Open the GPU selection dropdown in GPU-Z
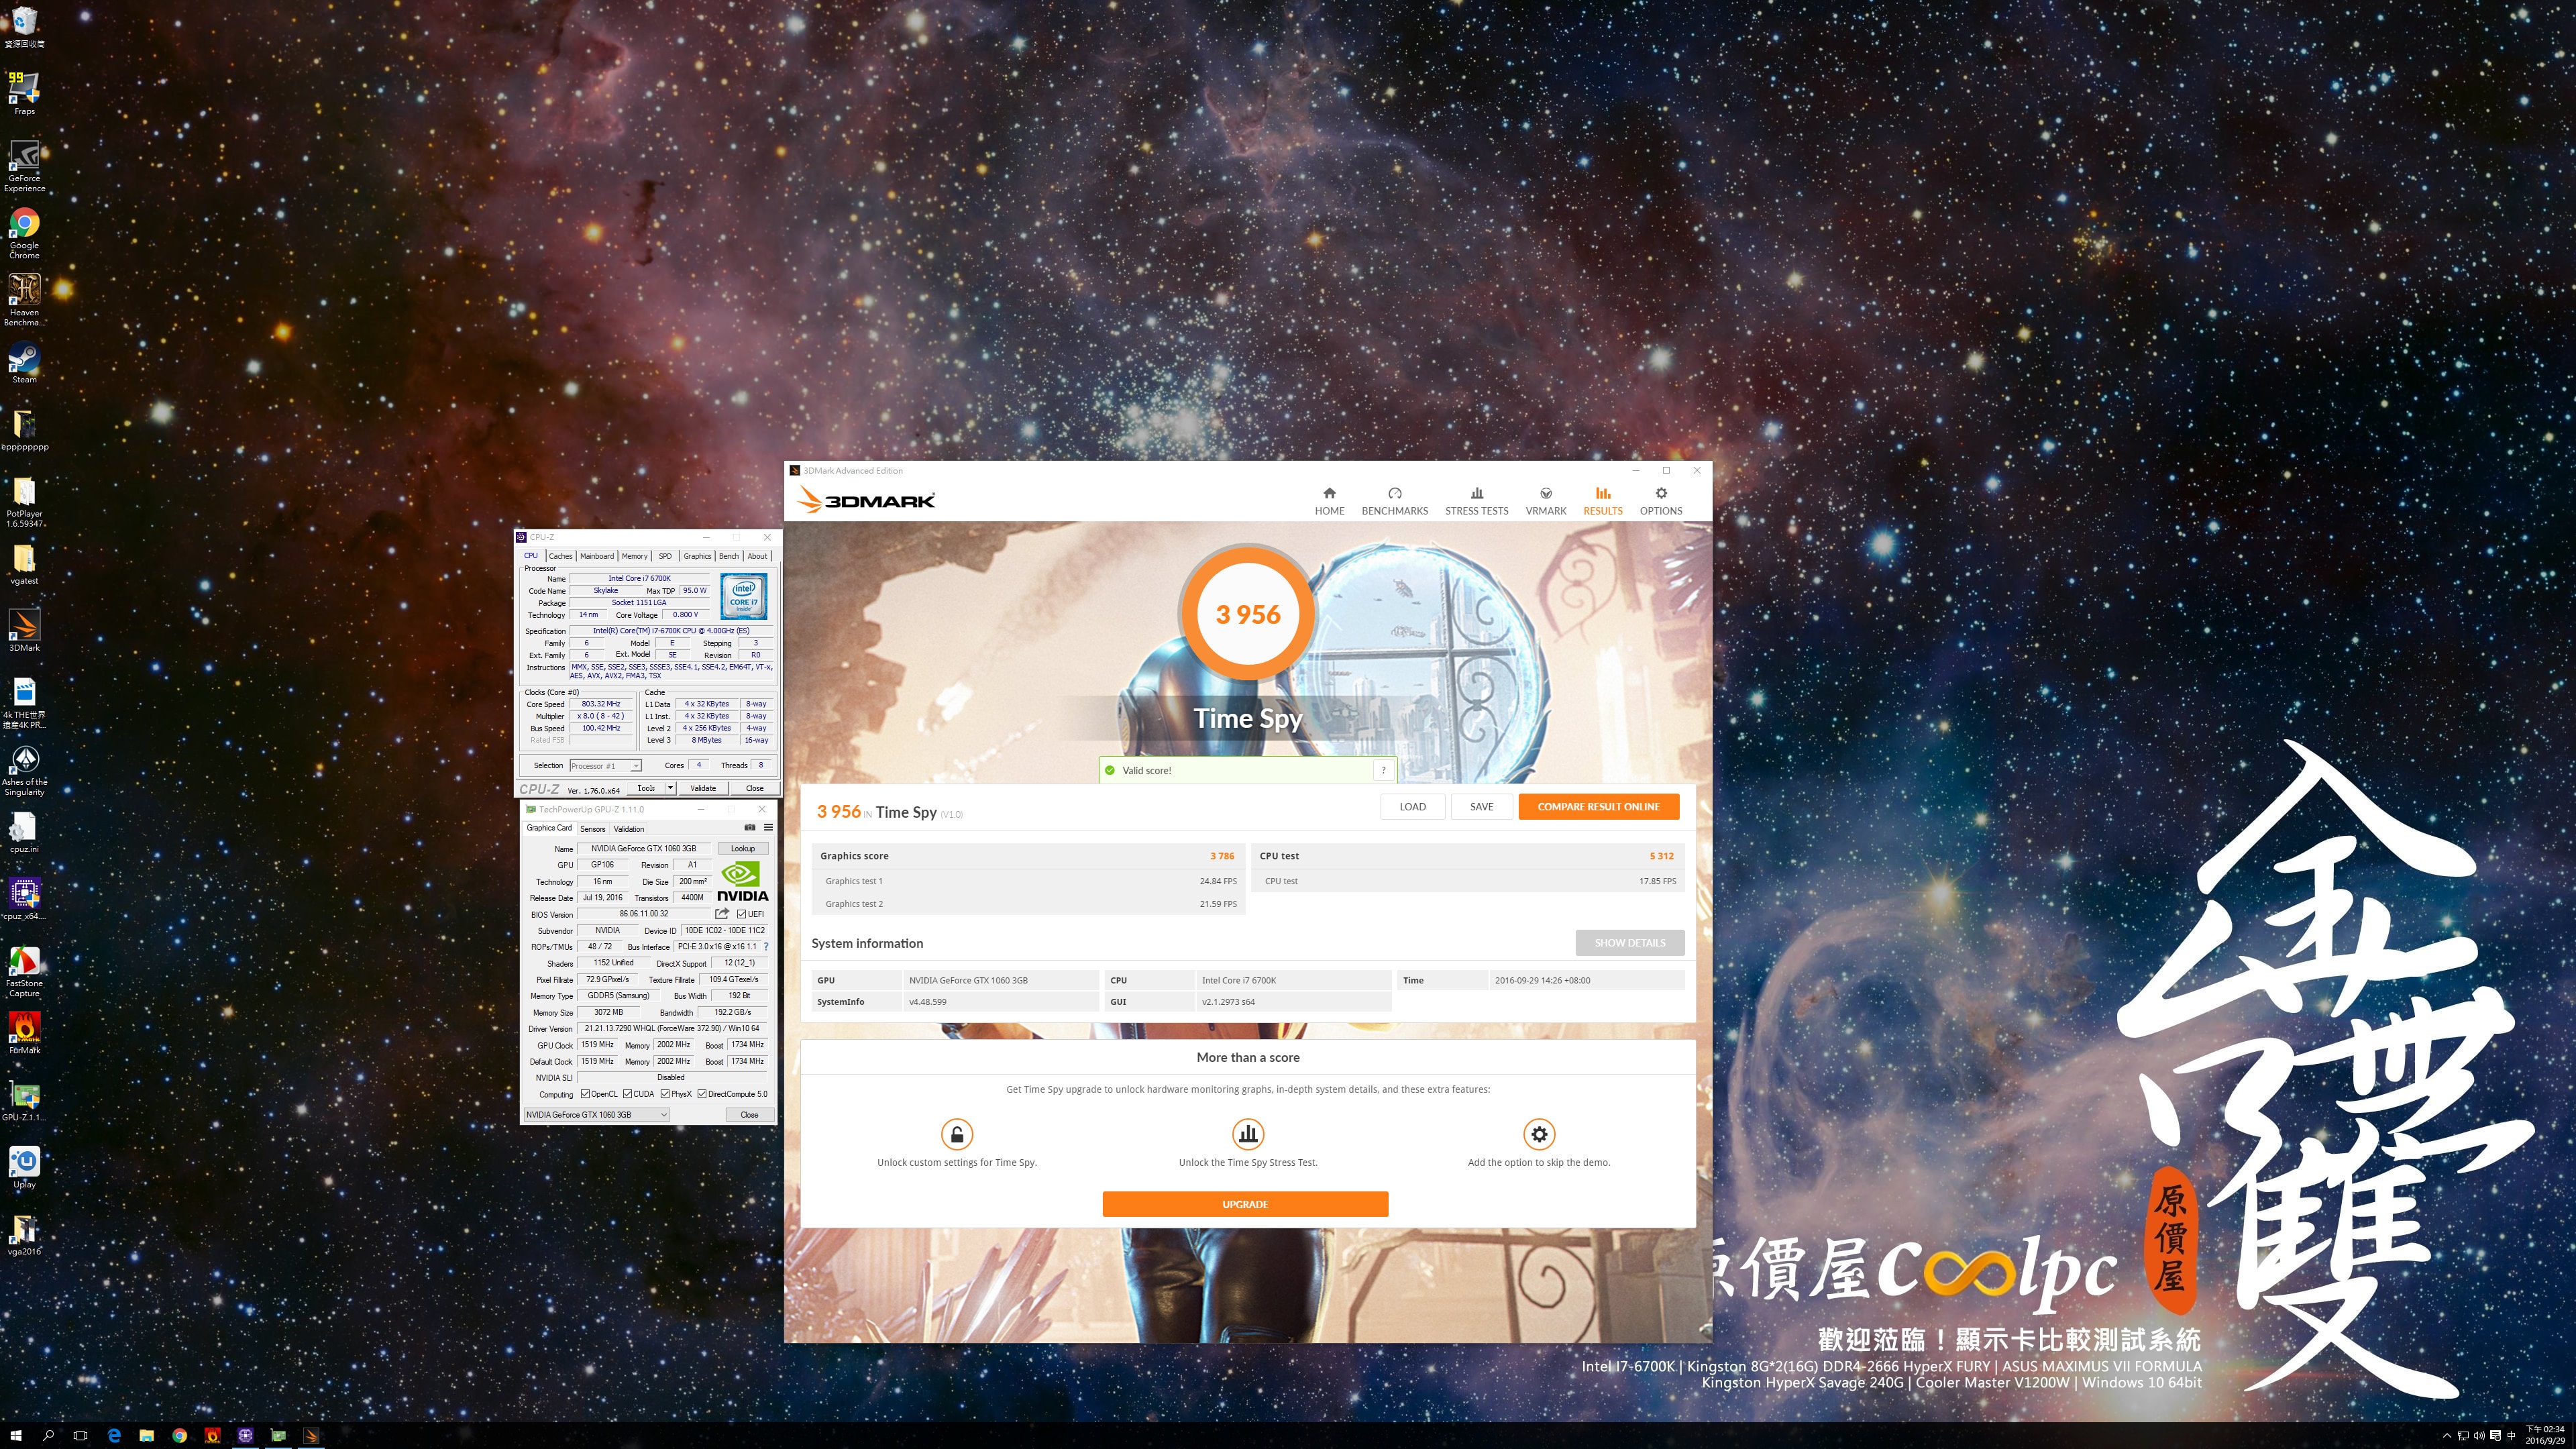This screenshot has width=2576, height=1449. coord(596,1114)
